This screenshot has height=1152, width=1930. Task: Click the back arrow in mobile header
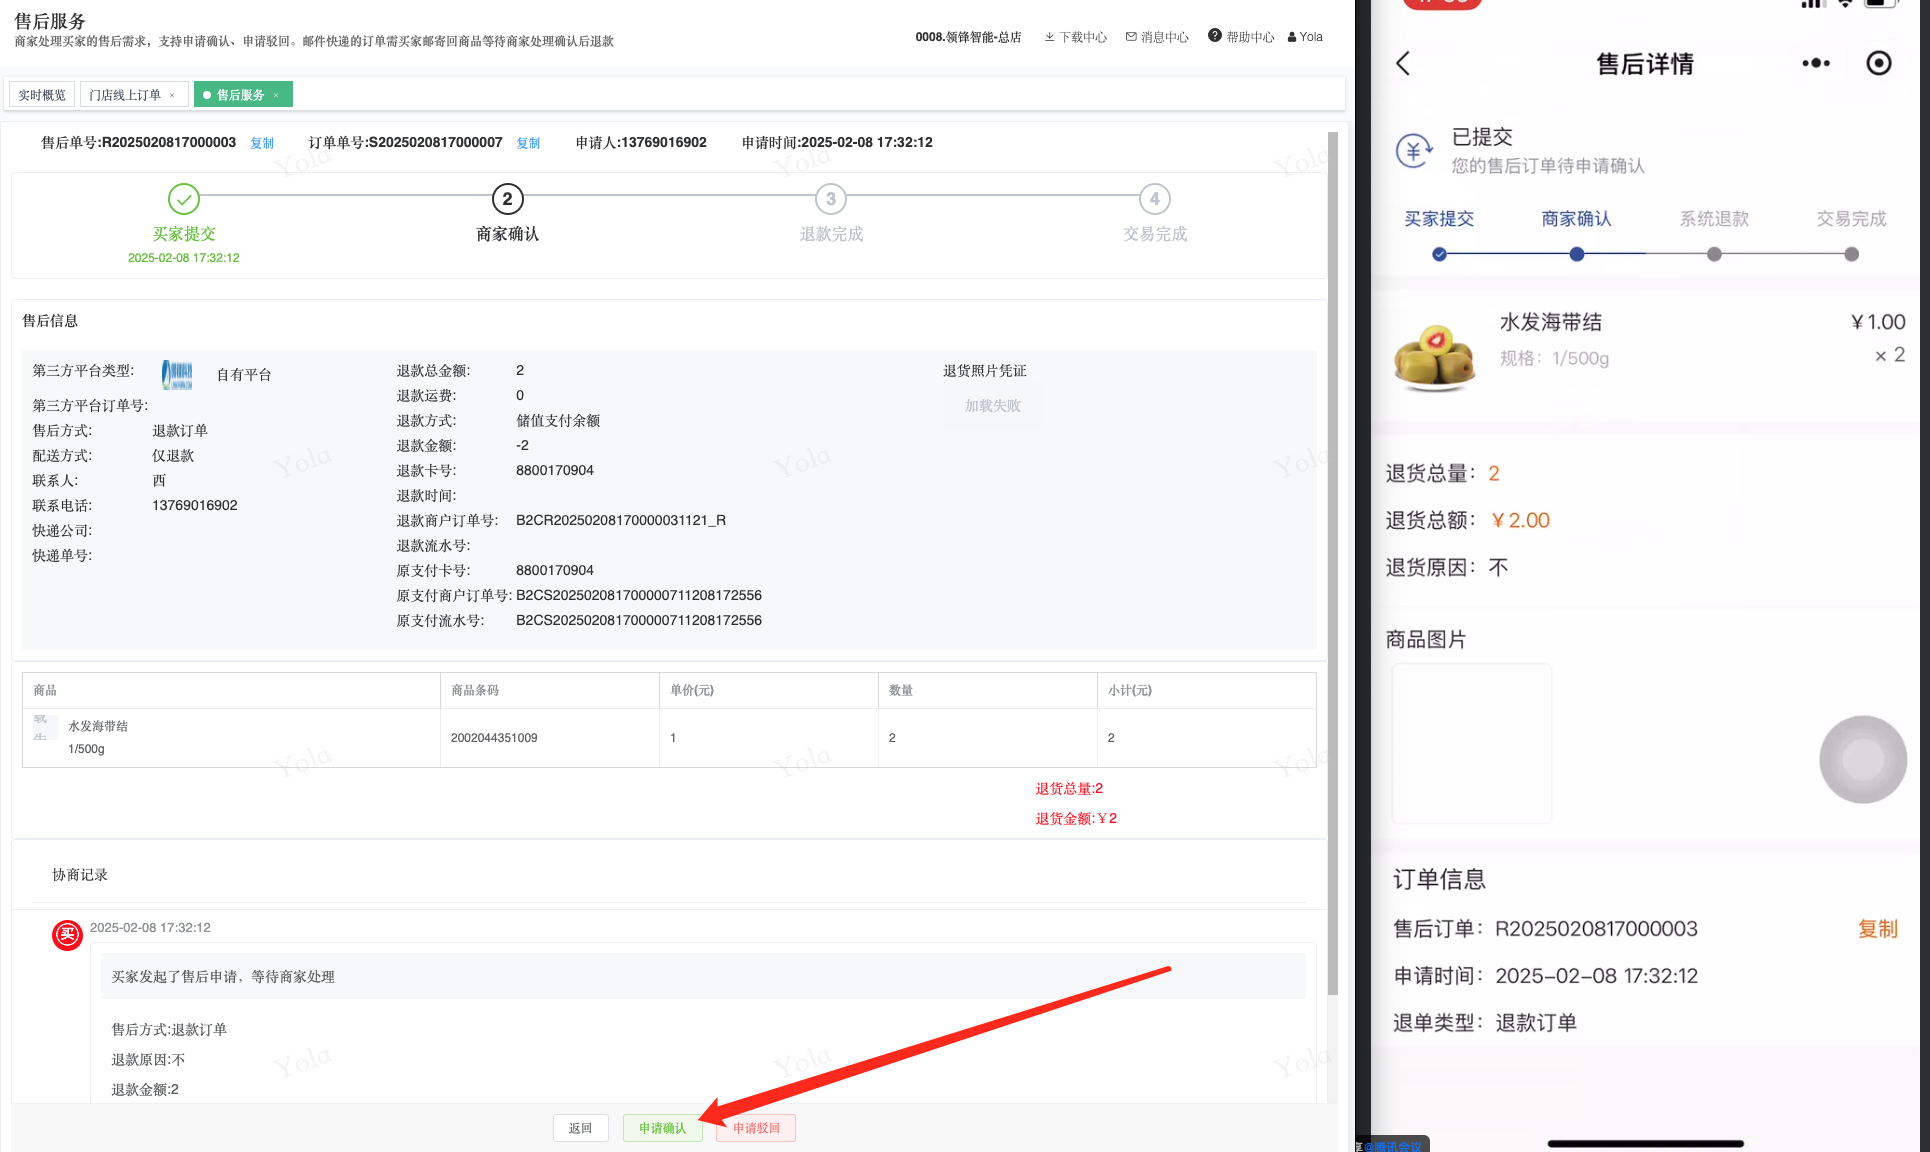point(1403,64)
